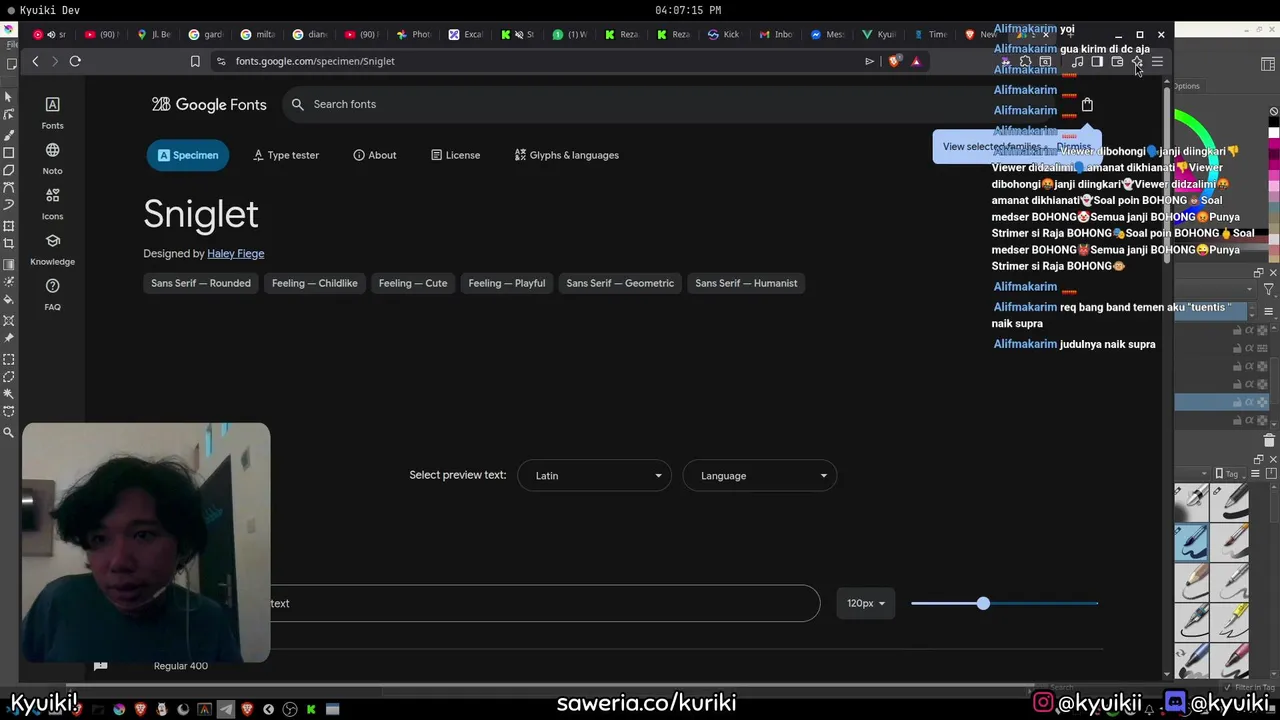Screen dimensions: 1280x720
Task: Open the Knowledge section in sidebar
Action: [52, 249]
